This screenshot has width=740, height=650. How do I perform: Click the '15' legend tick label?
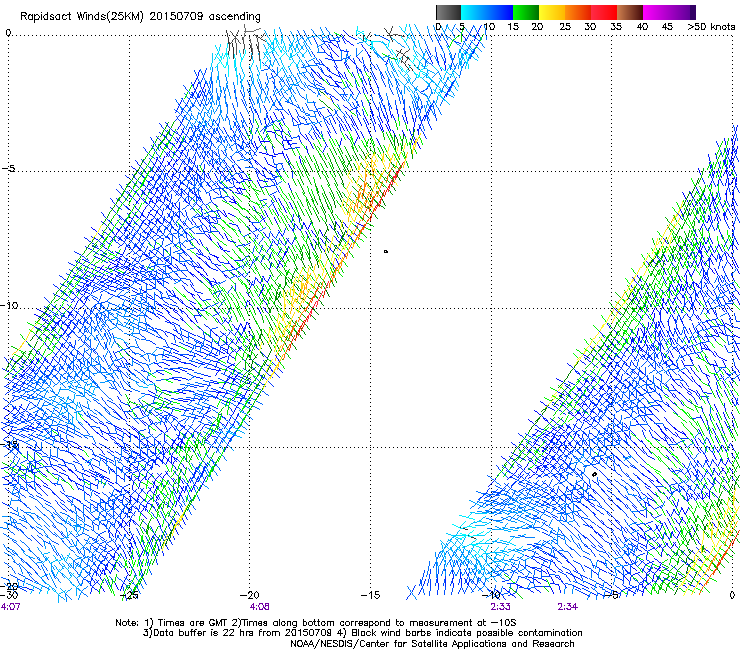pyautogui.click(x=513, y=27)
